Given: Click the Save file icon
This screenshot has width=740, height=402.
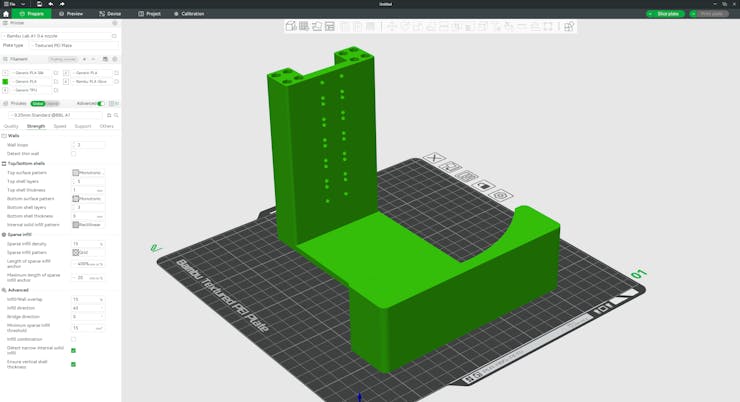Looking at the screenshot, I should [39, 4].
